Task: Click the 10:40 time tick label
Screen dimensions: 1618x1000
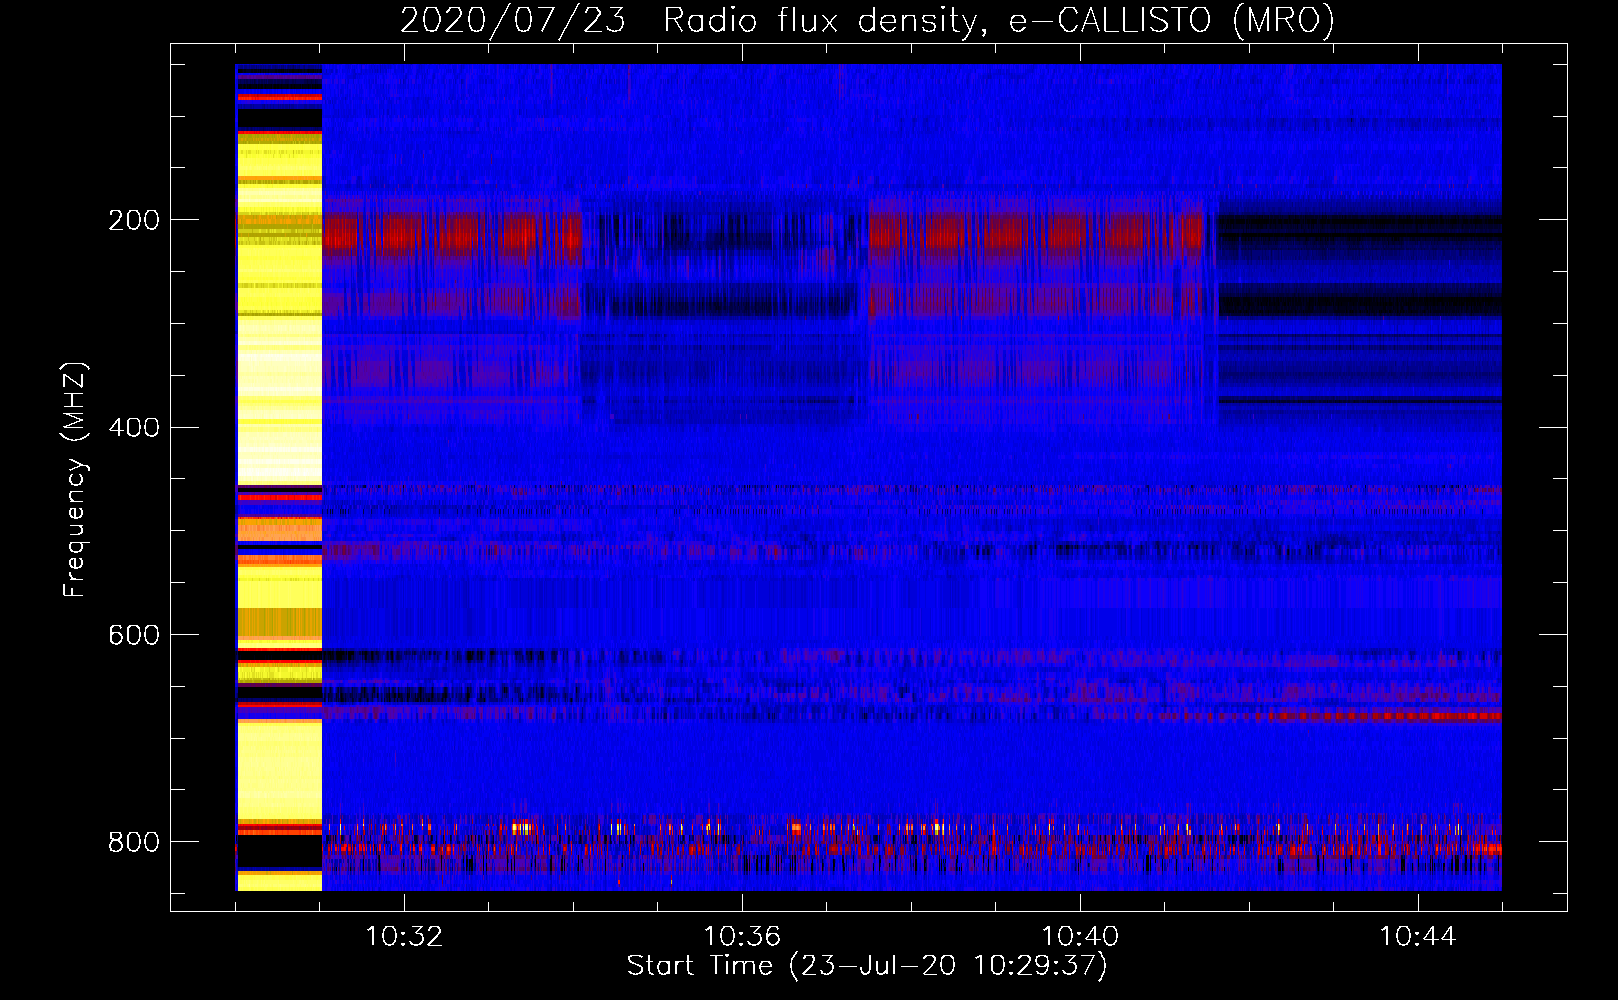Action: point(1080,937)
